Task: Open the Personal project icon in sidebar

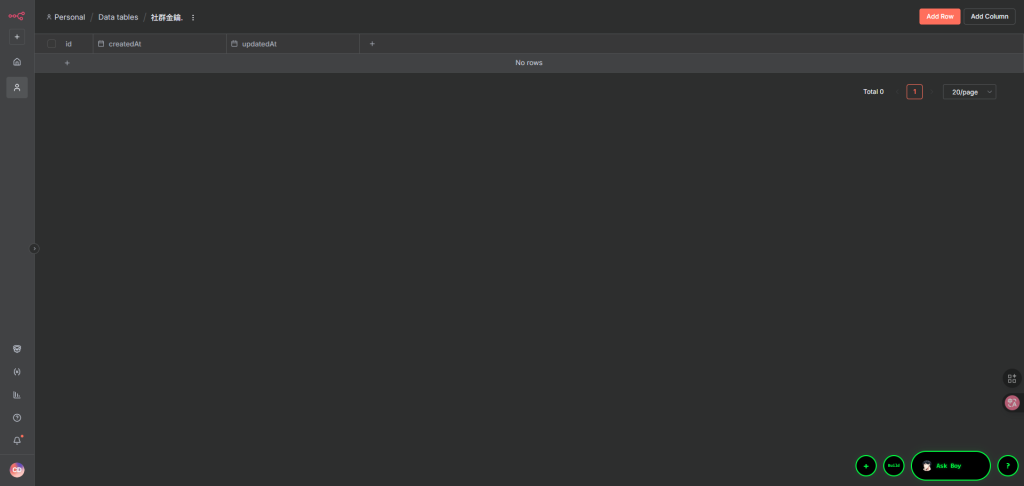Action: coord(17,88)
